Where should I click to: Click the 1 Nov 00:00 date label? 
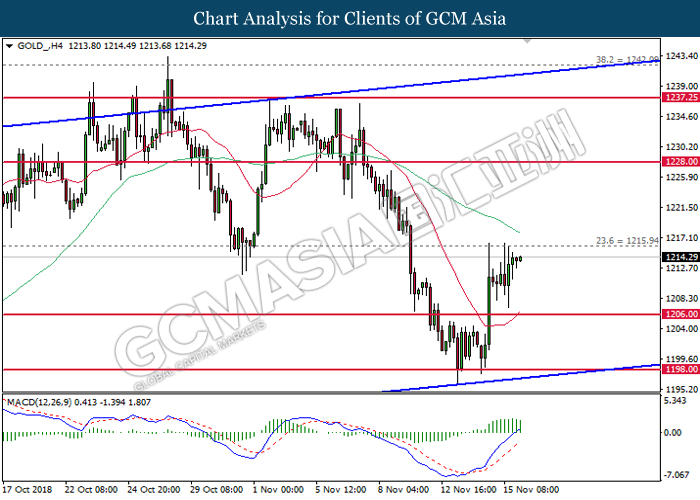pyautogui.click(x=278, y=489)
